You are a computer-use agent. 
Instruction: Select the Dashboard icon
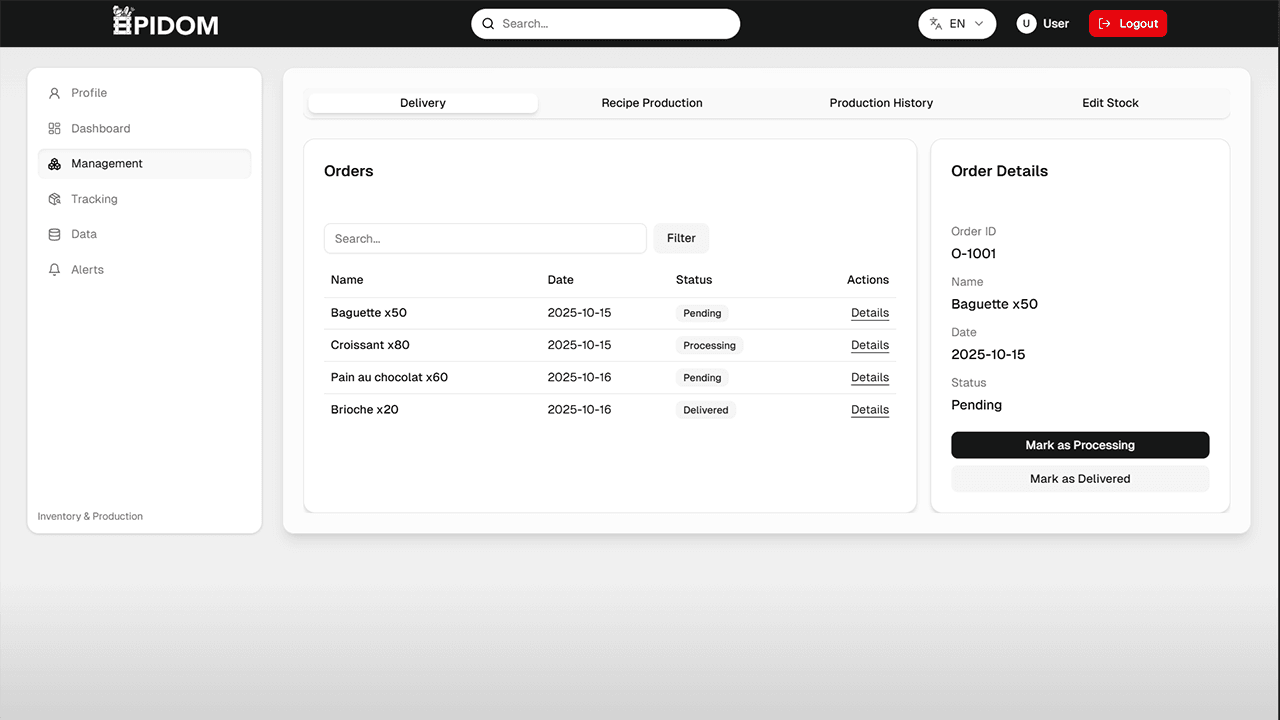point(54,128)
